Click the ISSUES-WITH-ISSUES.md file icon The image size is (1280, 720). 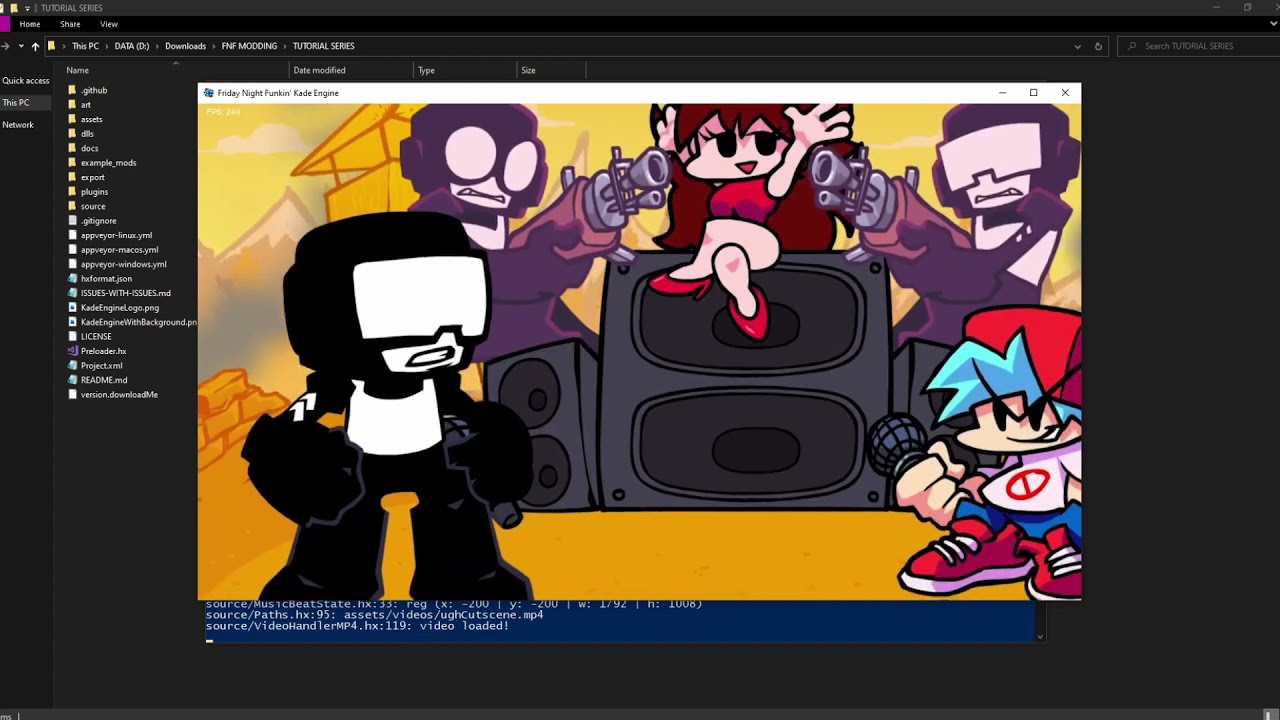(72, 293)
